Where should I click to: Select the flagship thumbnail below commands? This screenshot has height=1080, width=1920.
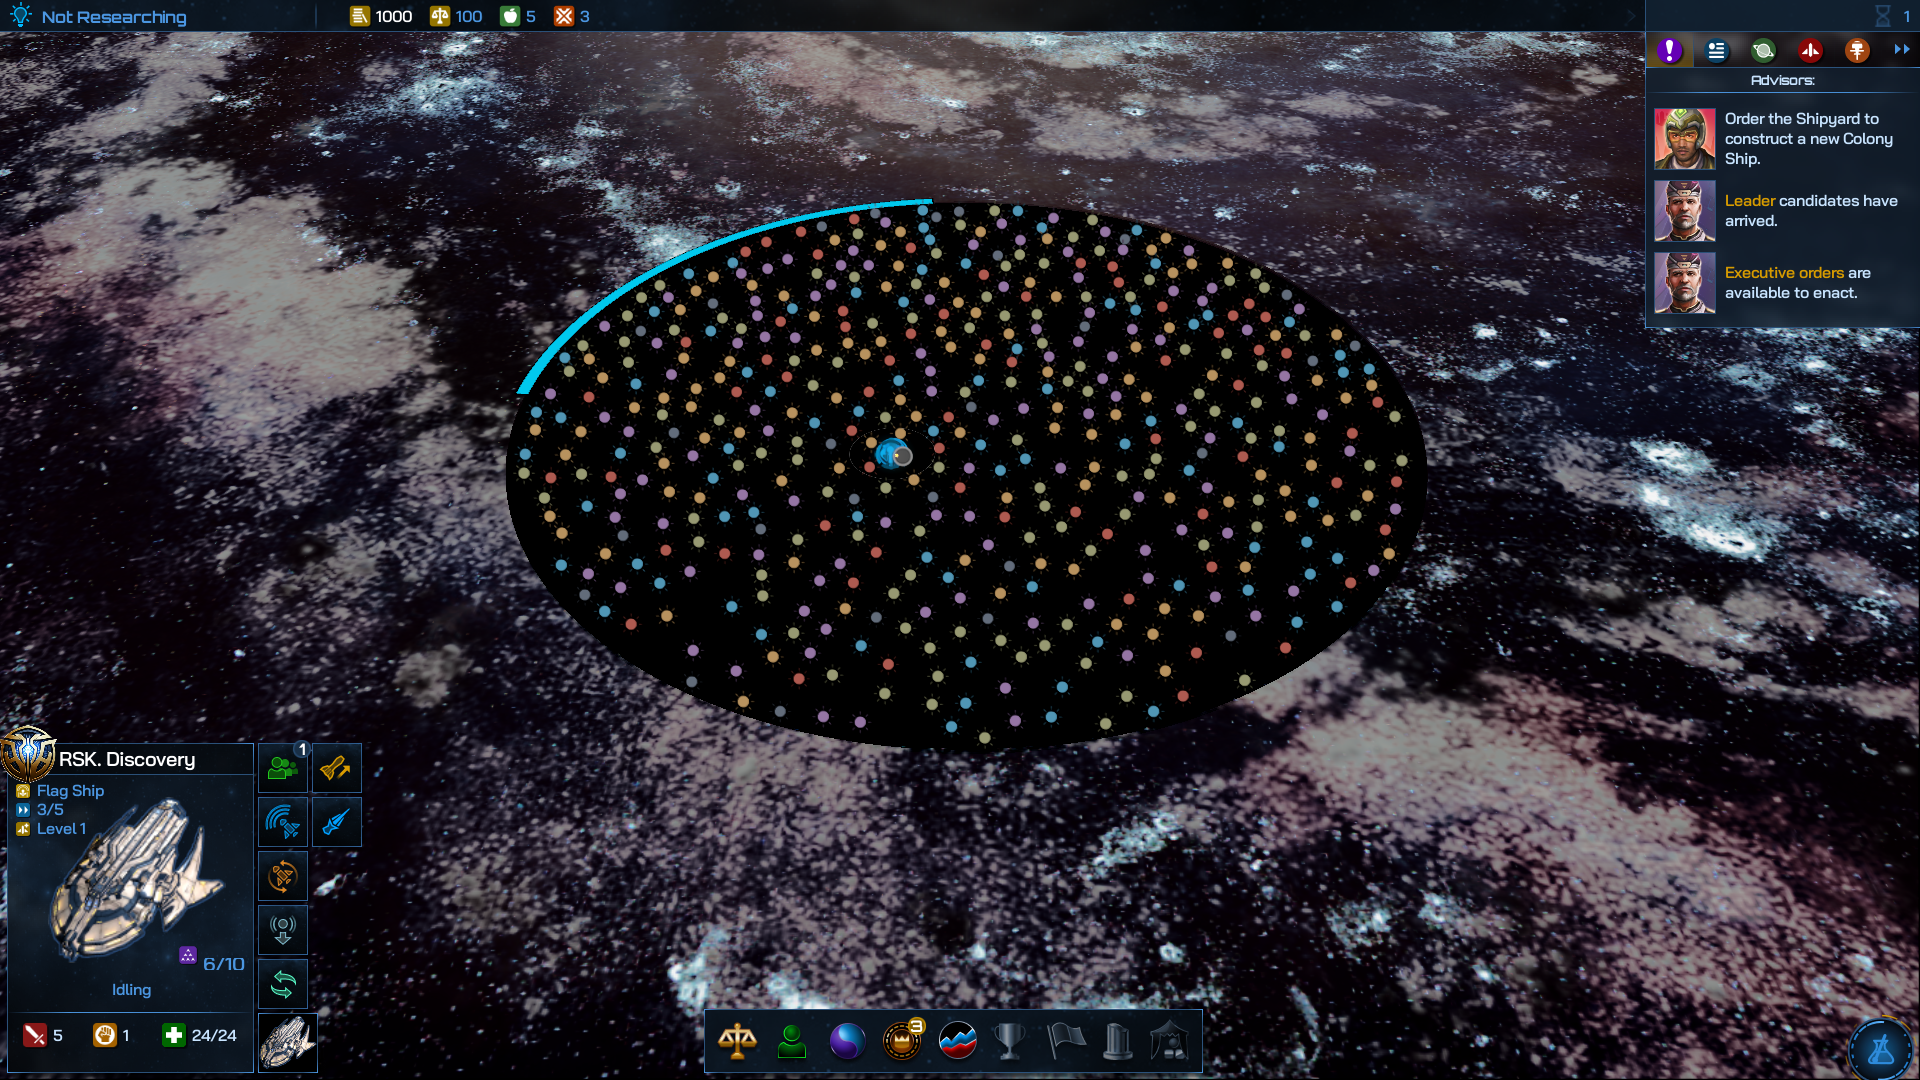(288, 1042)
